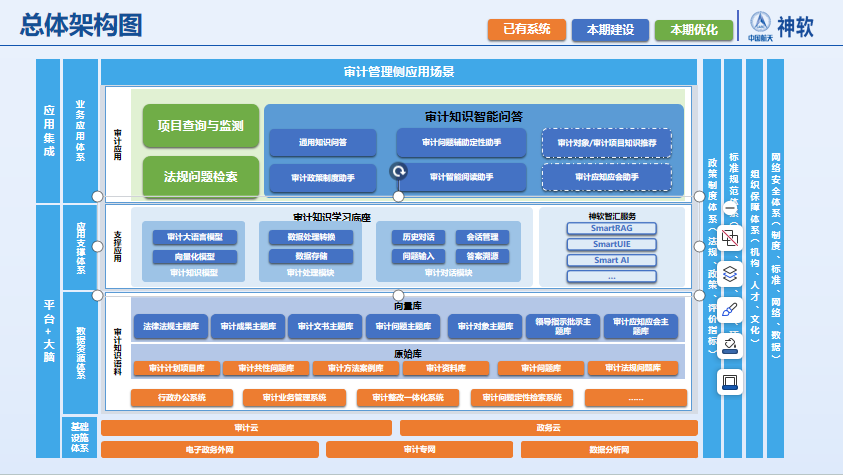Select the 电子政务外网 bar
Viewport: 843px width, 475px height.
[x=210, y=450]
